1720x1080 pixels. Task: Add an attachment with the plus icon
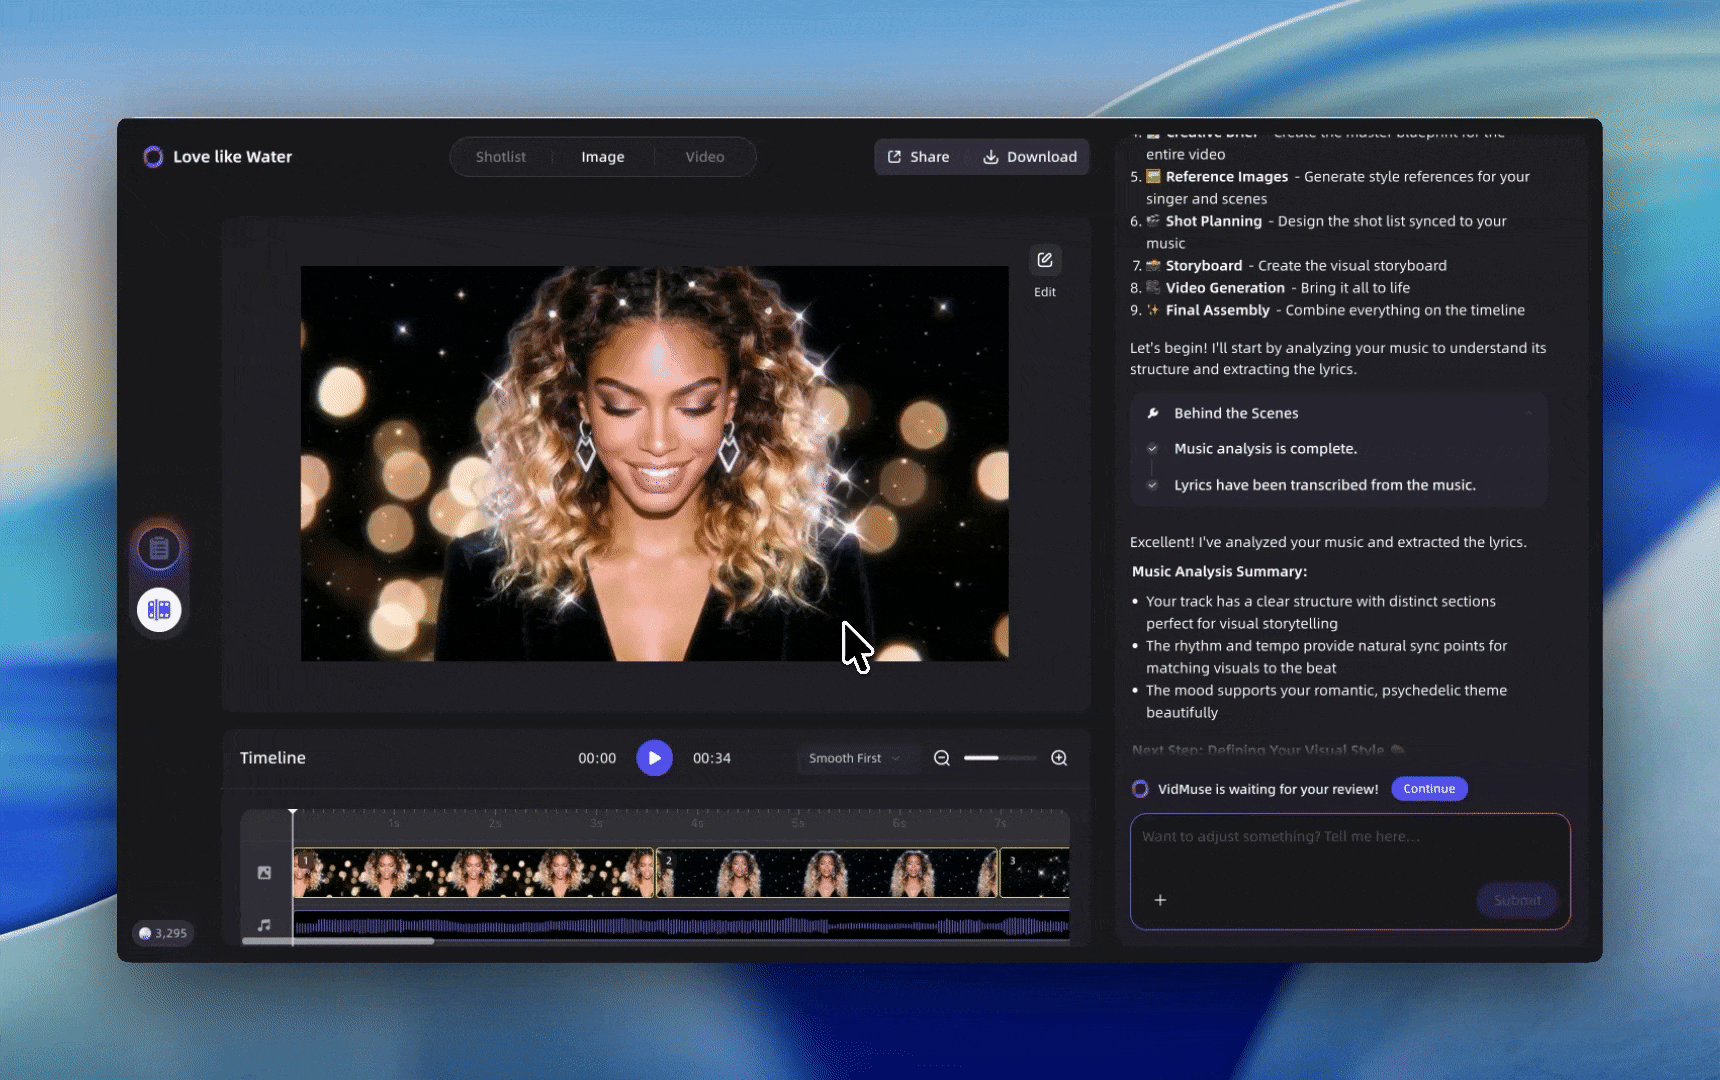click(1160, 900)
